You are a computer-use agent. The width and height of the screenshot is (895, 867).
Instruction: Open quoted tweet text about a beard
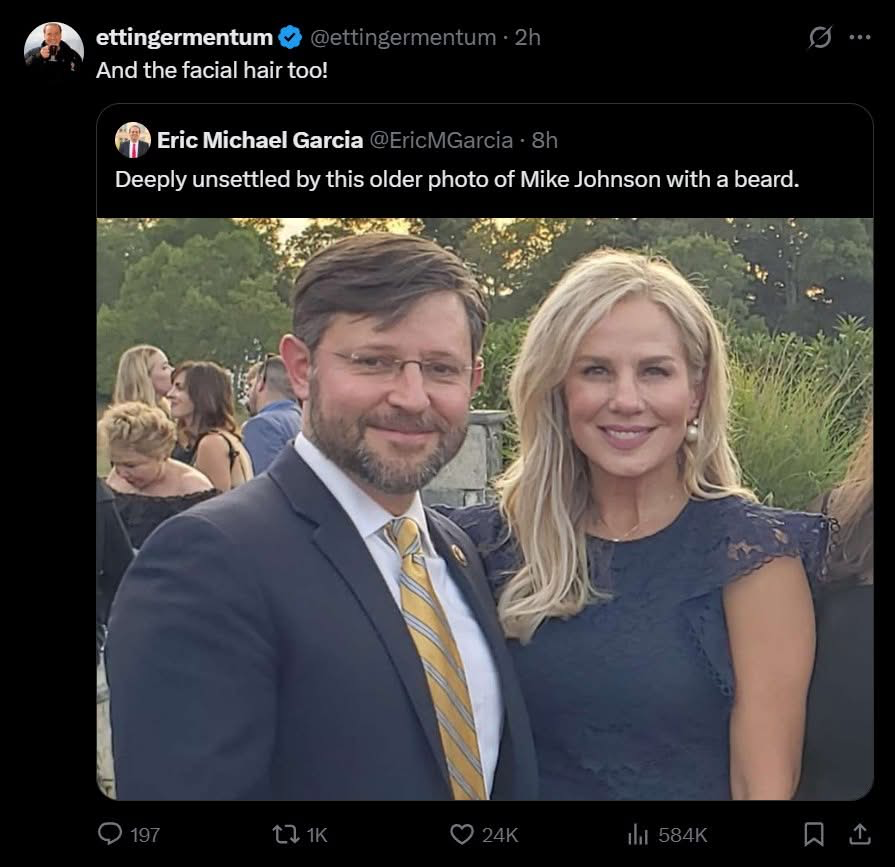point(457,180)
